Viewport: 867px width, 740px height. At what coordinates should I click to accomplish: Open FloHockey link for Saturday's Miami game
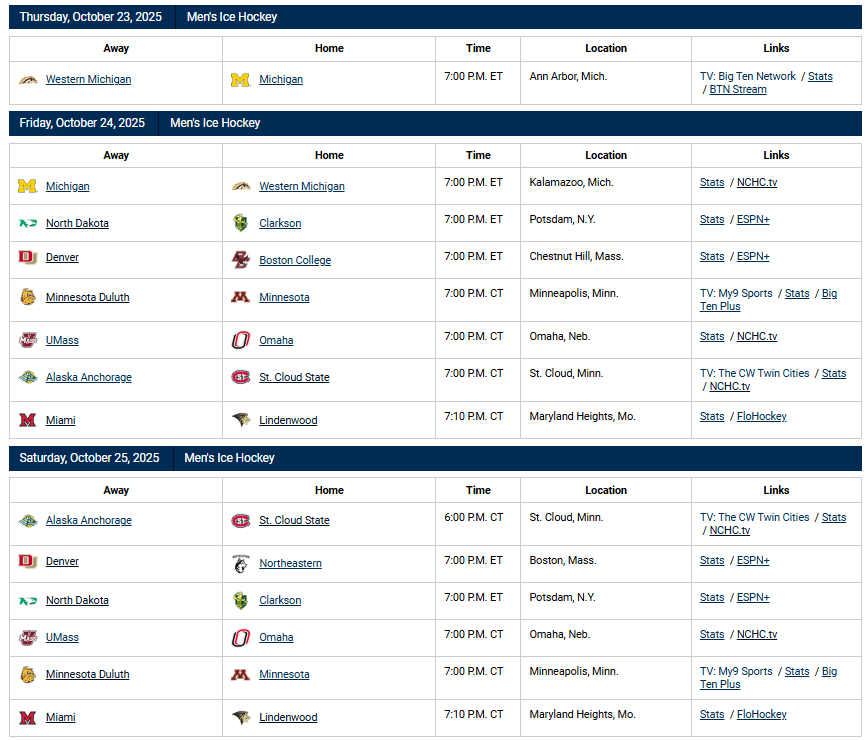761,714
